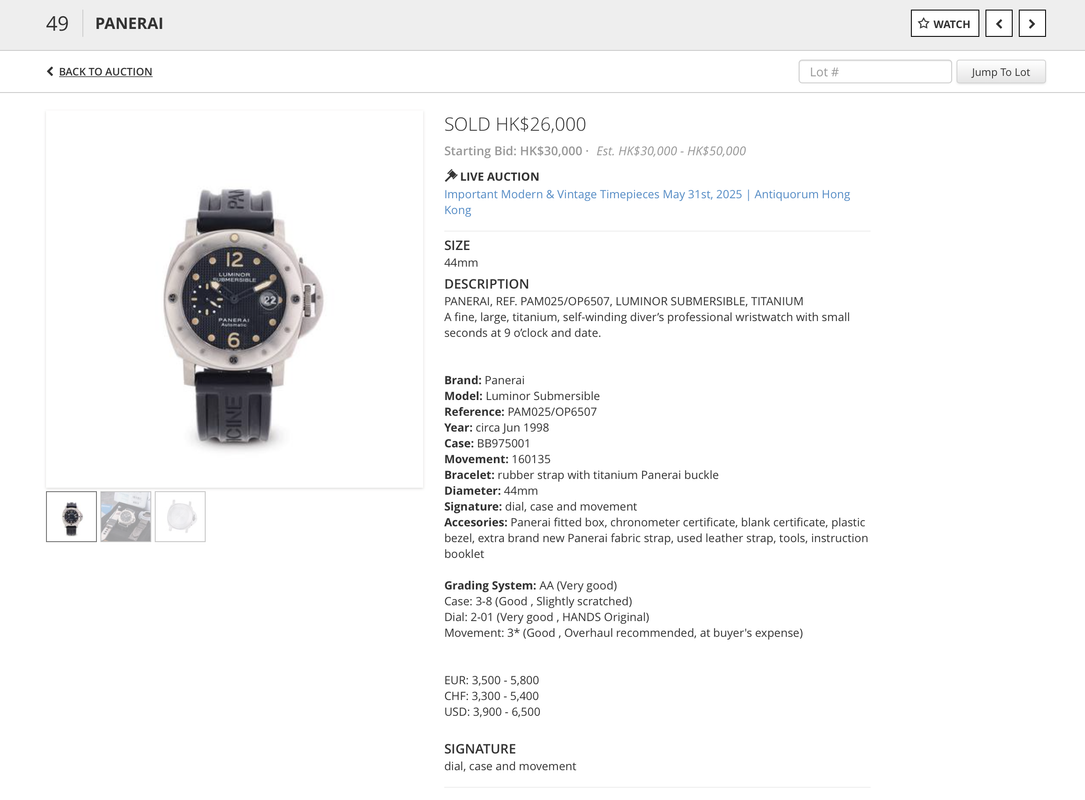Click the Jump To Lot button

tap(1001, 72)
